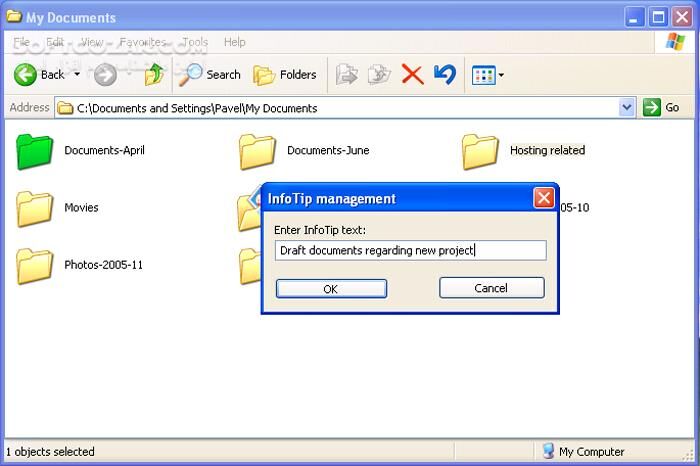
Task: Expand the Address bar dropdown
Action: pyautogui.click(x=627, y=108)
